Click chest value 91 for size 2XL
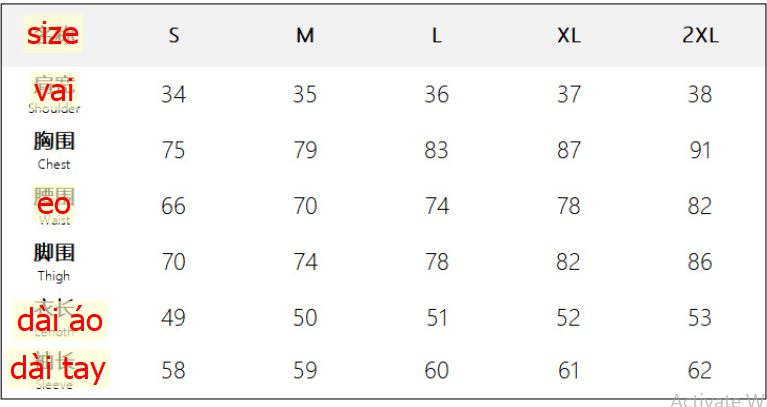The height and width of the screenshot is (407, 767). click(700, 150)
